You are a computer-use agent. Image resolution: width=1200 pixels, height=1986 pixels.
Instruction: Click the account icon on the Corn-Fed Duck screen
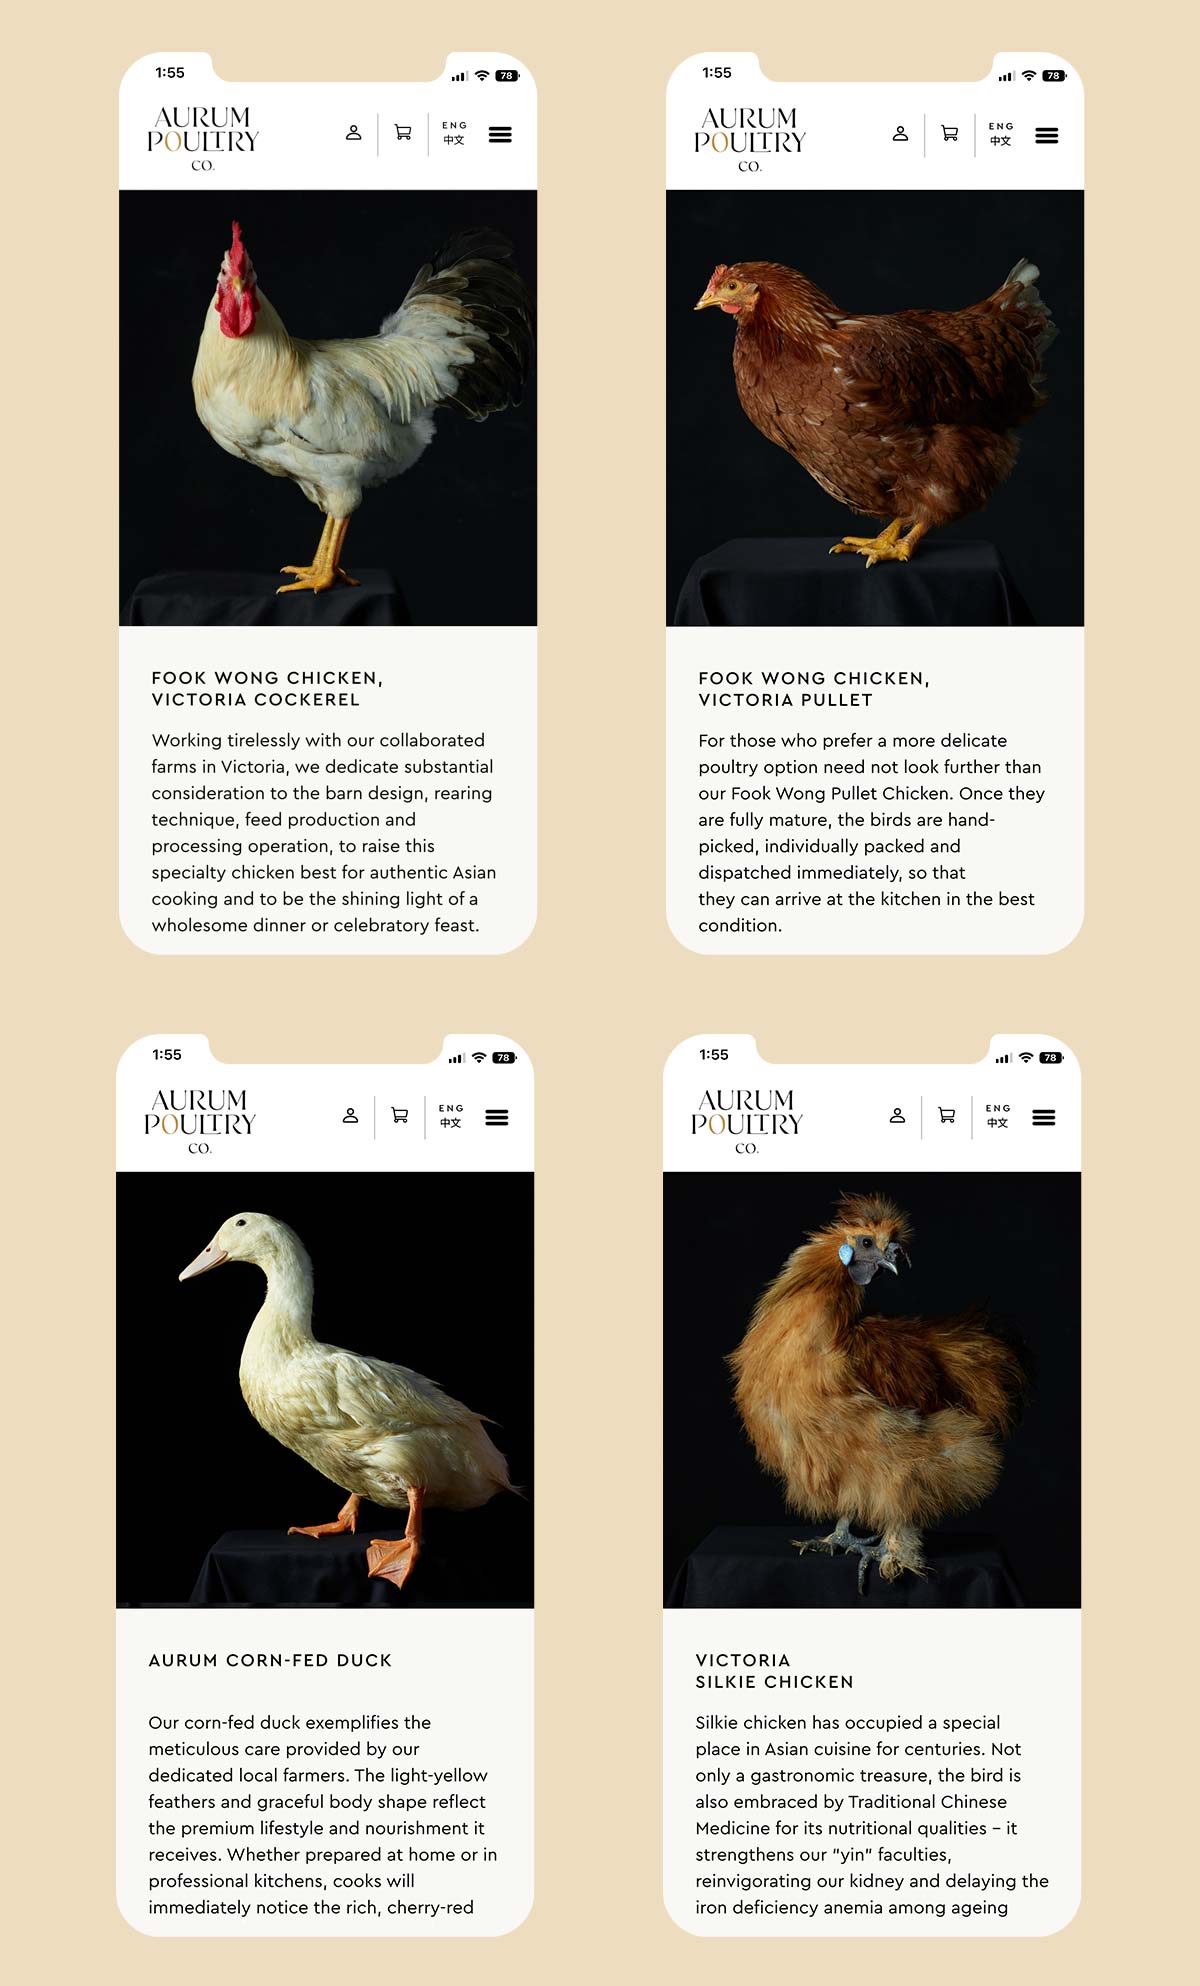[x=350, y=1116]
